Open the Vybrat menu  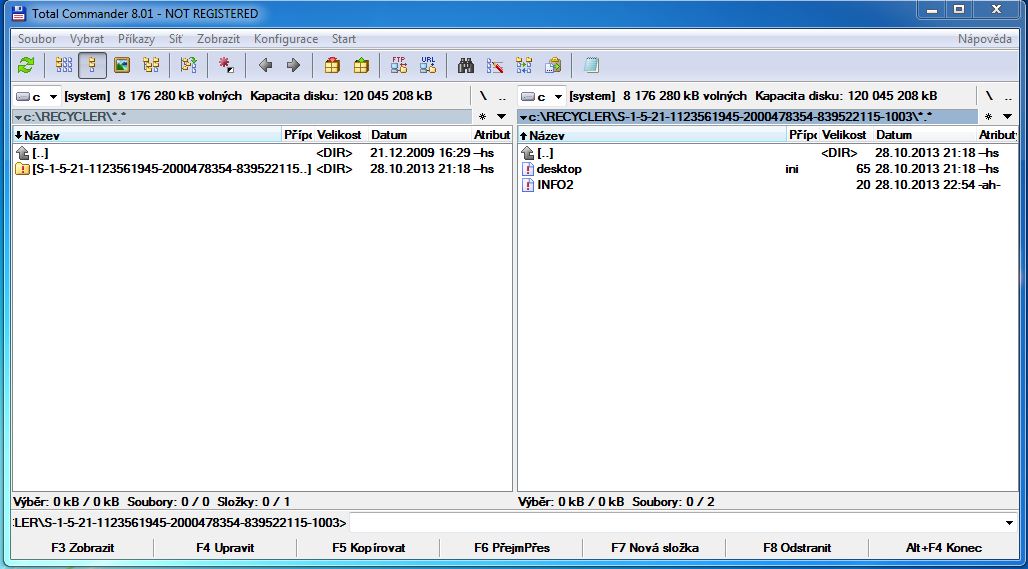tap(87, 39)
